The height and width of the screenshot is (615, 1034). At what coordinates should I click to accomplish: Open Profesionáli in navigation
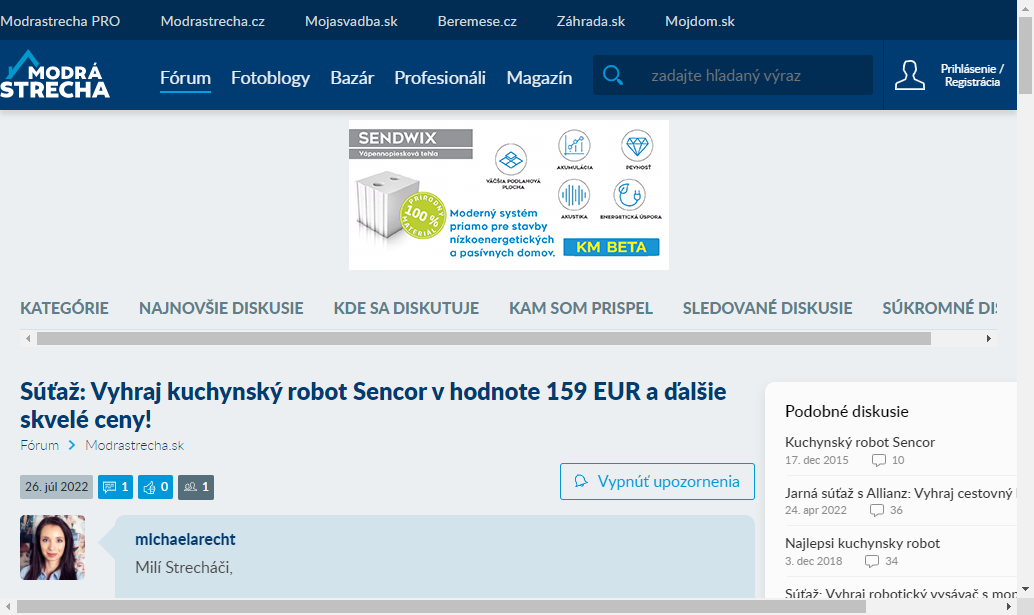(440, 78)
